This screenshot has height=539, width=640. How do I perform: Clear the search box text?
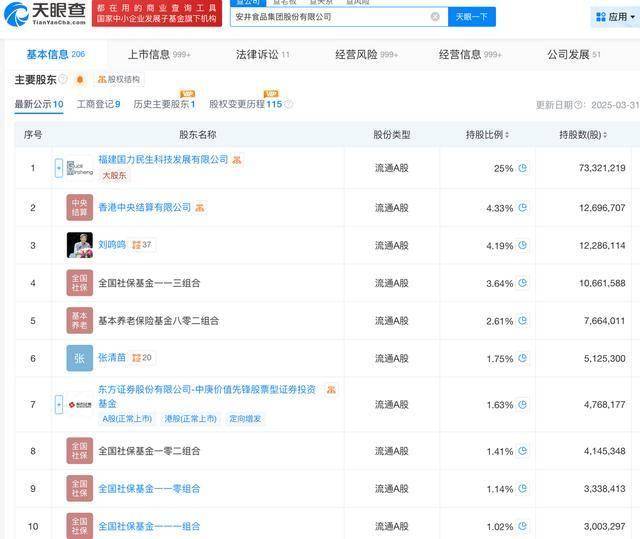(x=435, y=17)
